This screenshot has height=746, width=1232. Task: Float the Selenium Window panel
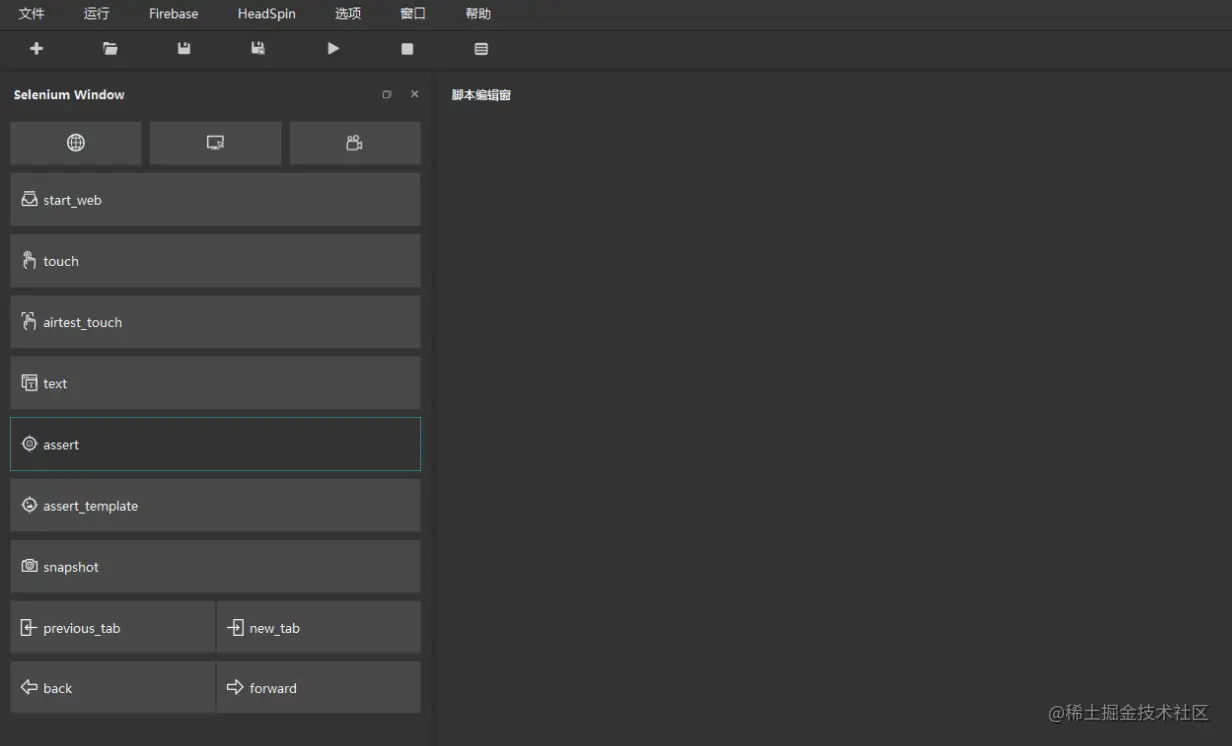pos(387,95)
